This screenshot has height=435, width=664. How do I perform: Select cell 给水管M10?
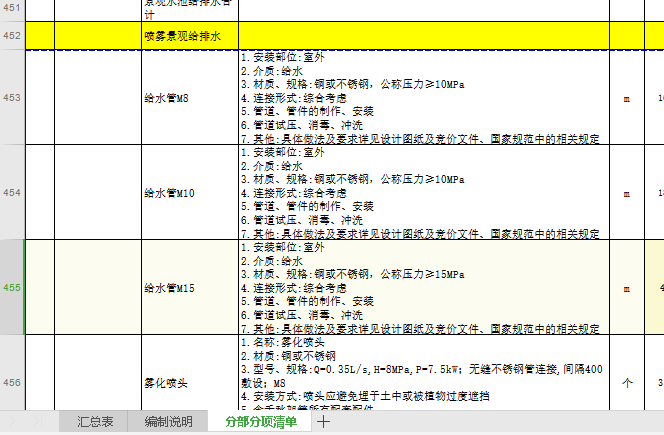tap(190, 192)
